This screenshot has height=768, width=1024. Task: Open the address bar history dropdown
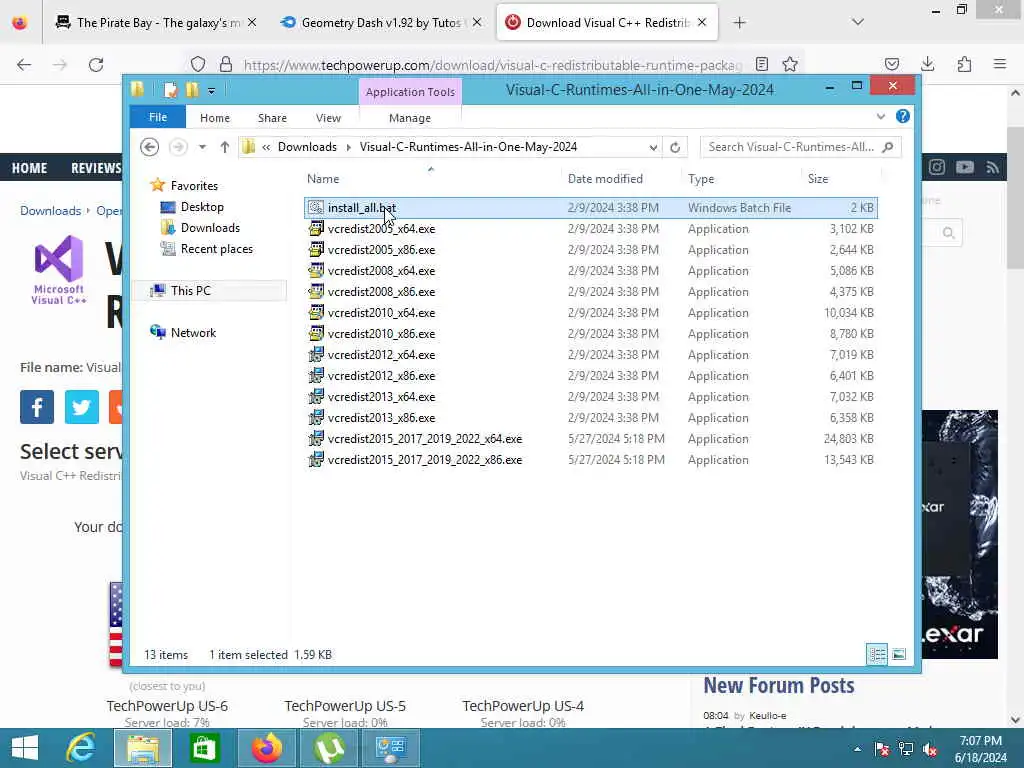coord(653,148)
